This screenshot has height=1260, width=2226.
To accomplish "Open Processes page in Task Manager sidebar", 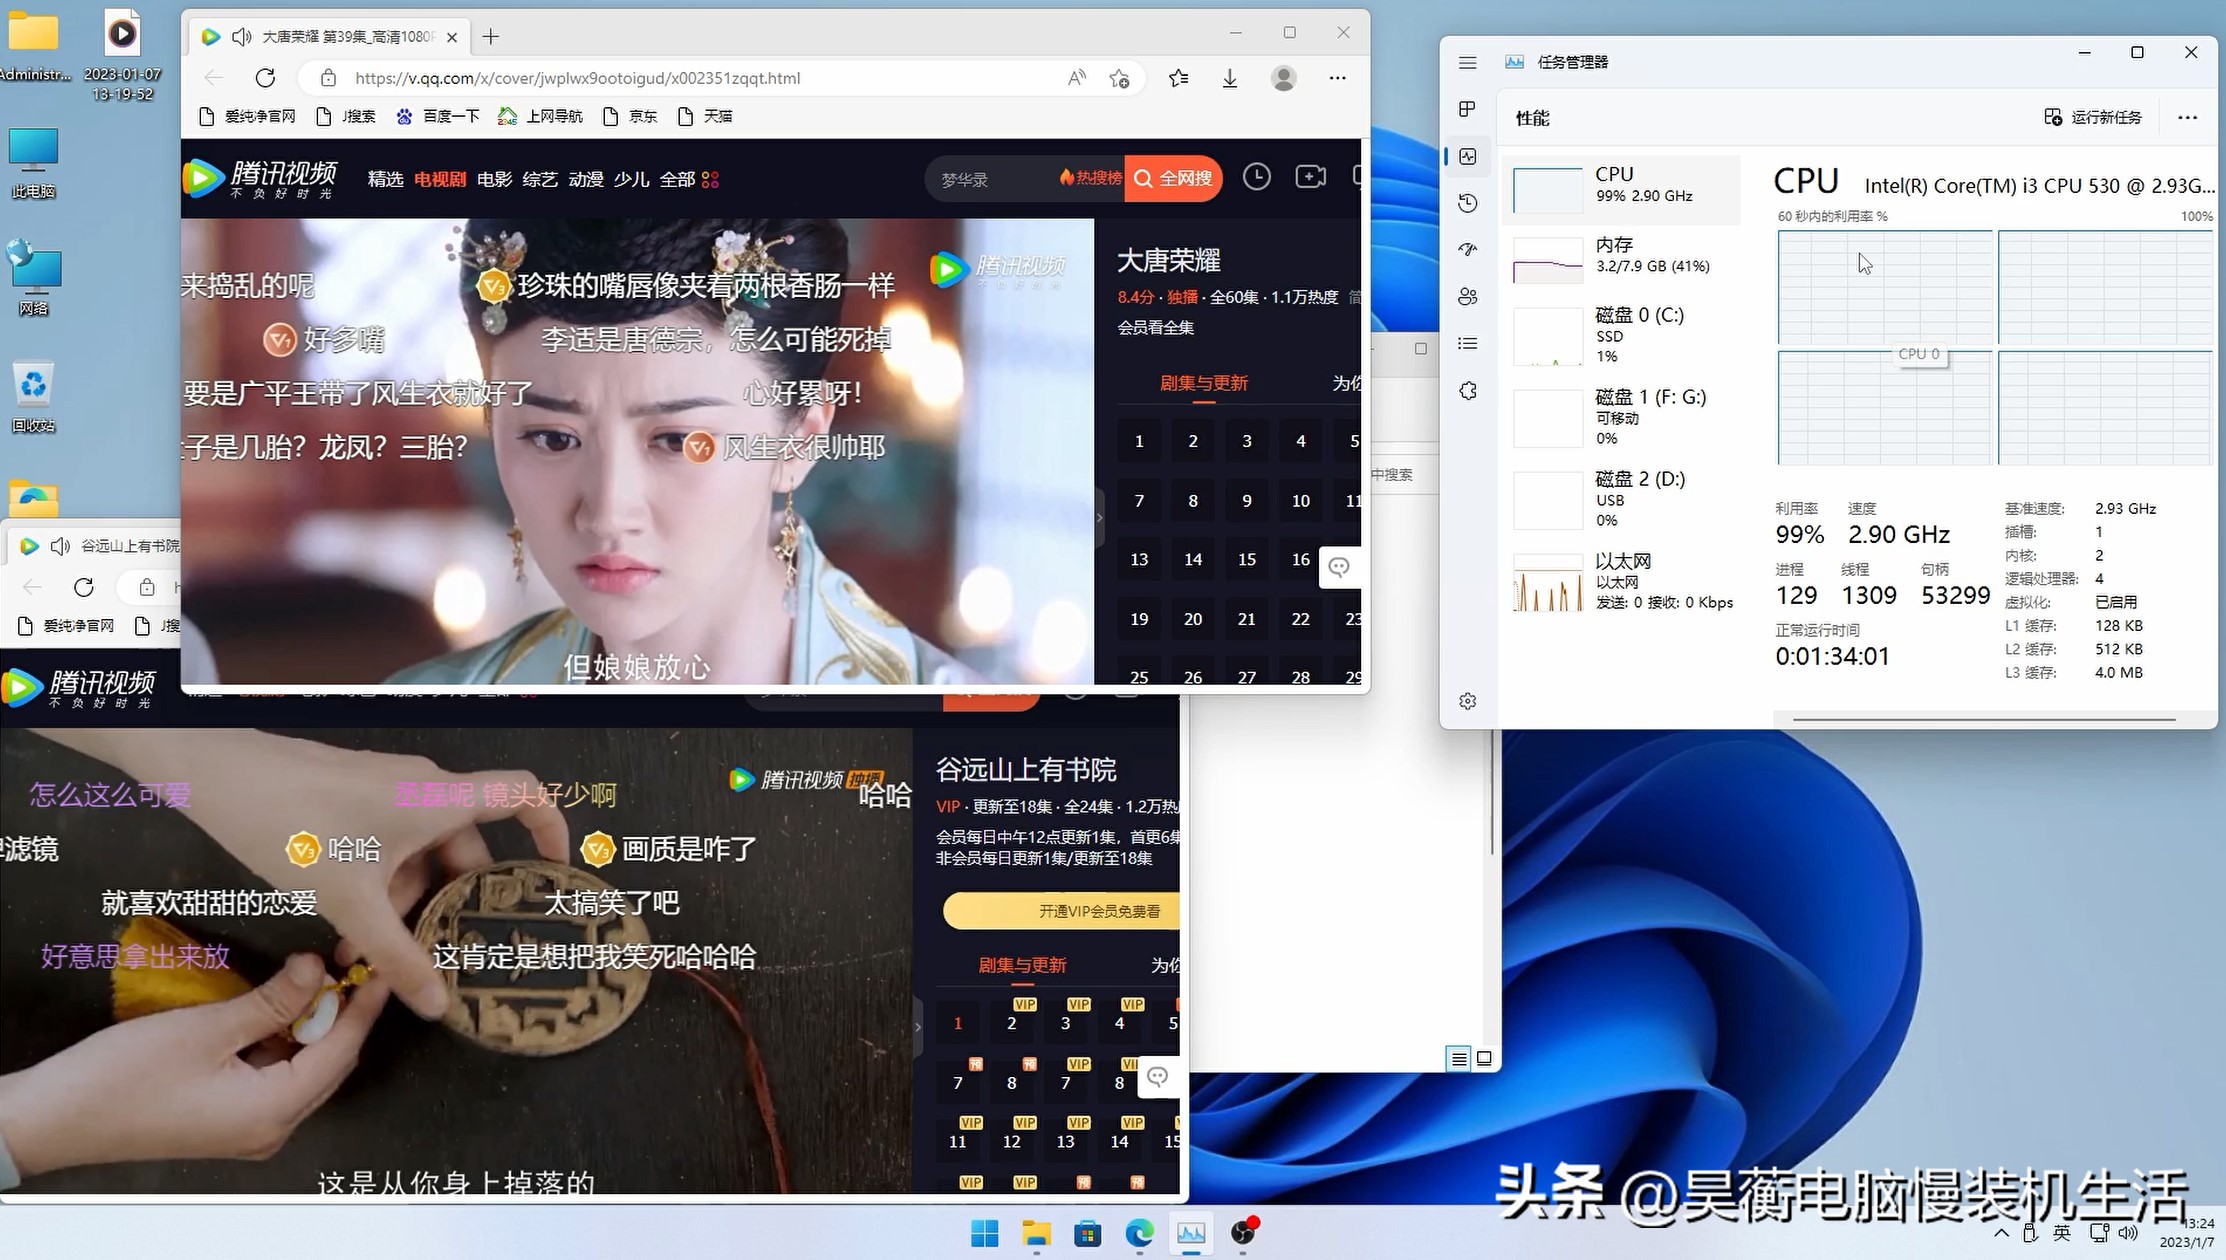I will point(1467,109).
